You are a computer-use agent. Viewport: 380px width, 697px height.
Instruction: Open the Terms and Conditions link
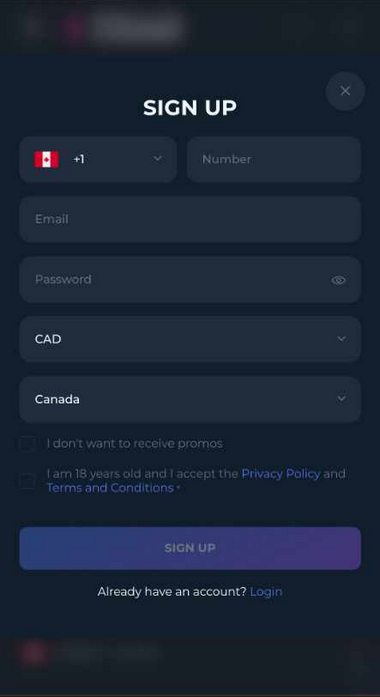click(x=110, y=488)
